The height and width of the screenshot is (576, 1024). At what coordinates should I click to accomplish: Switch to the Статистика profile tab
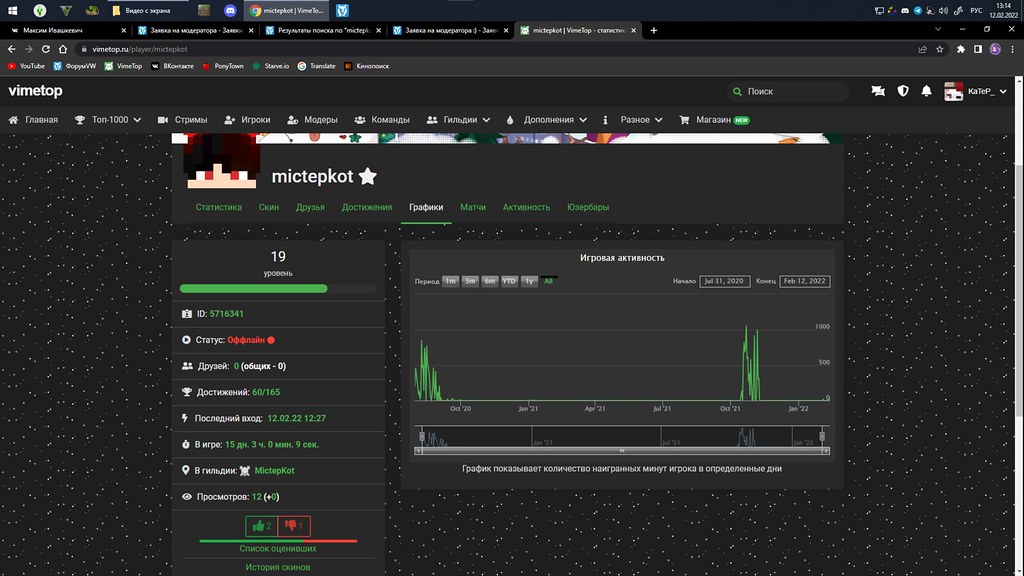[219, 207]
